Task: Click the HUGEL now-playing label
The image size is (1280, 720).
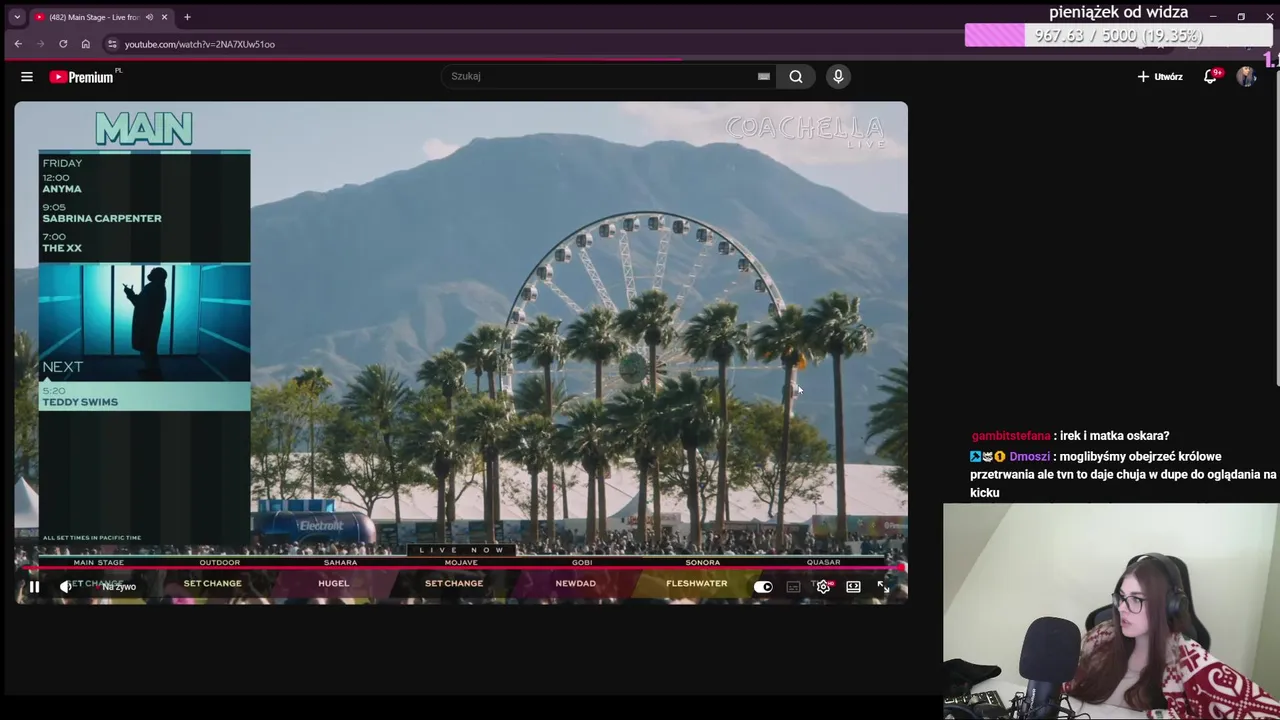Action: coord(334,584)
